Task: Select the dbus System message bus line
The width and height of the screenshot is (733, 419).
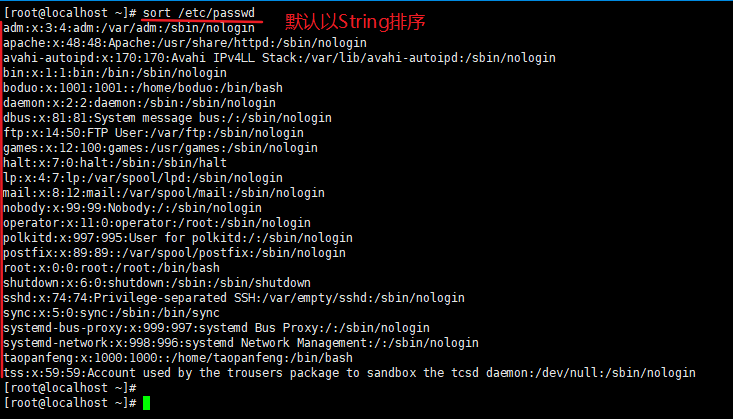Action: click(167, 118)
